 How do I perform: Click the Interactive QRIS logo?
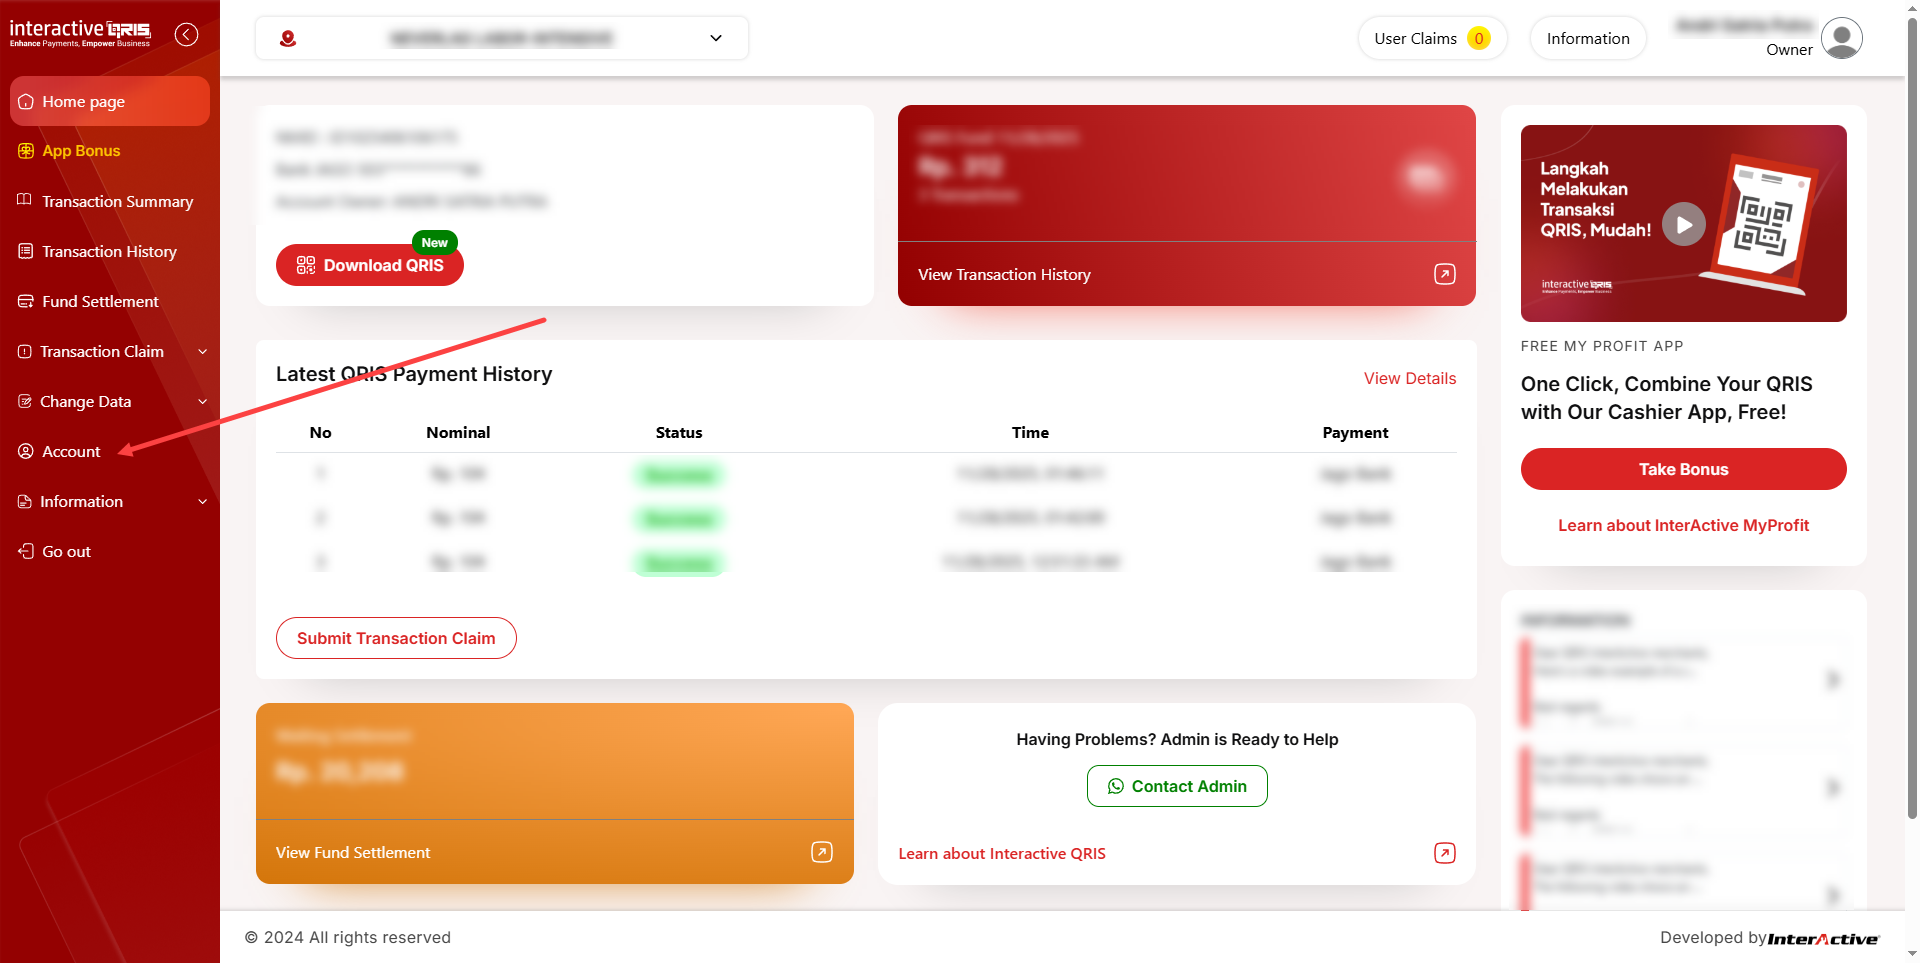pyautogui.click(x=80, y=33)
